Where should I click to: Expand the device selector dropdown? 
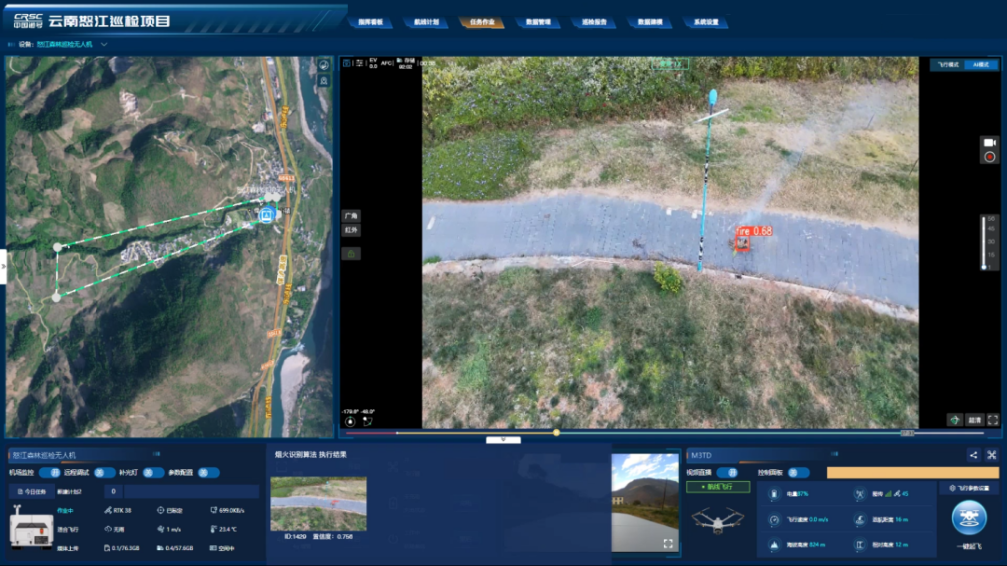(x=104, y=44)
